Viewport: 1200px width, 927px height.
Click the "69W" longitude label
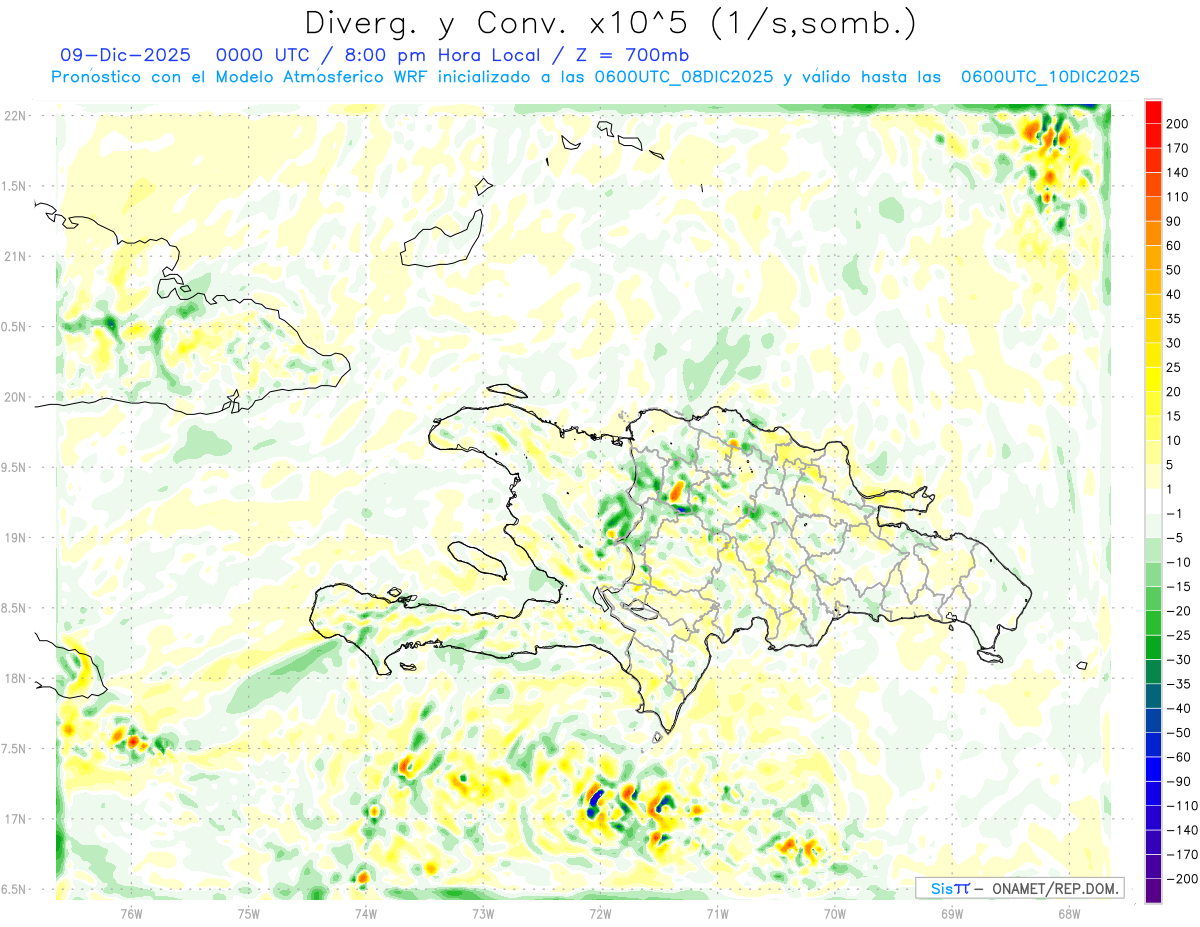click(952, 913)
